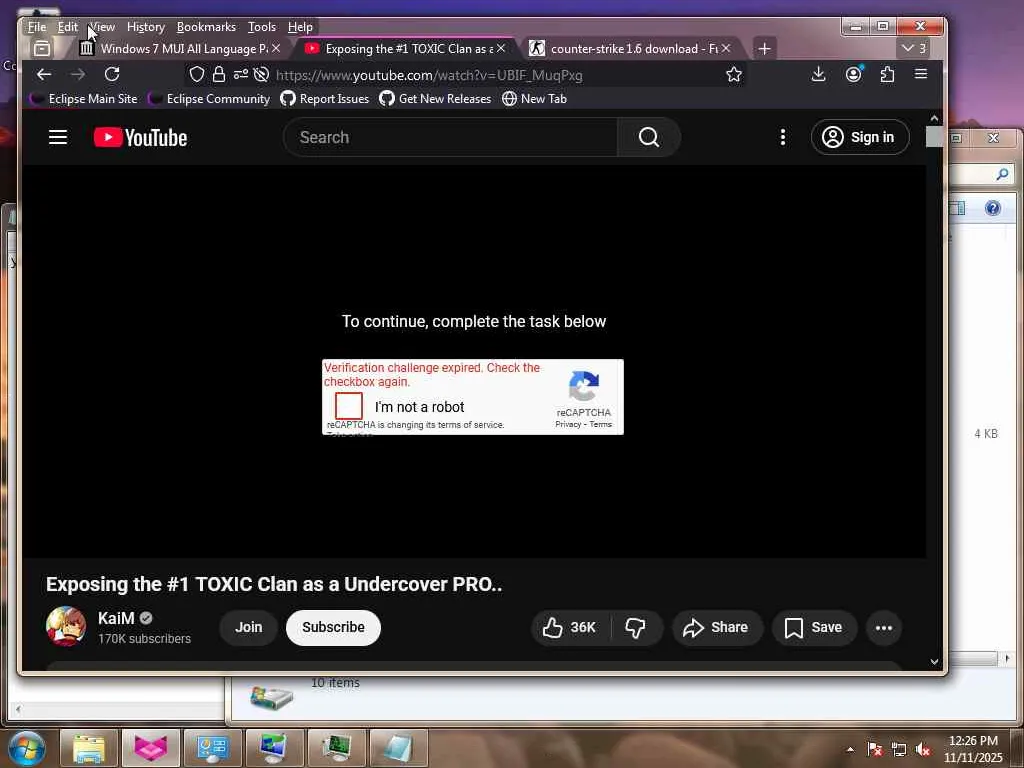The width and height of the screenshot is (1024, 768).
Task: Click the page scrollbar down arrow
Action: 935,662
